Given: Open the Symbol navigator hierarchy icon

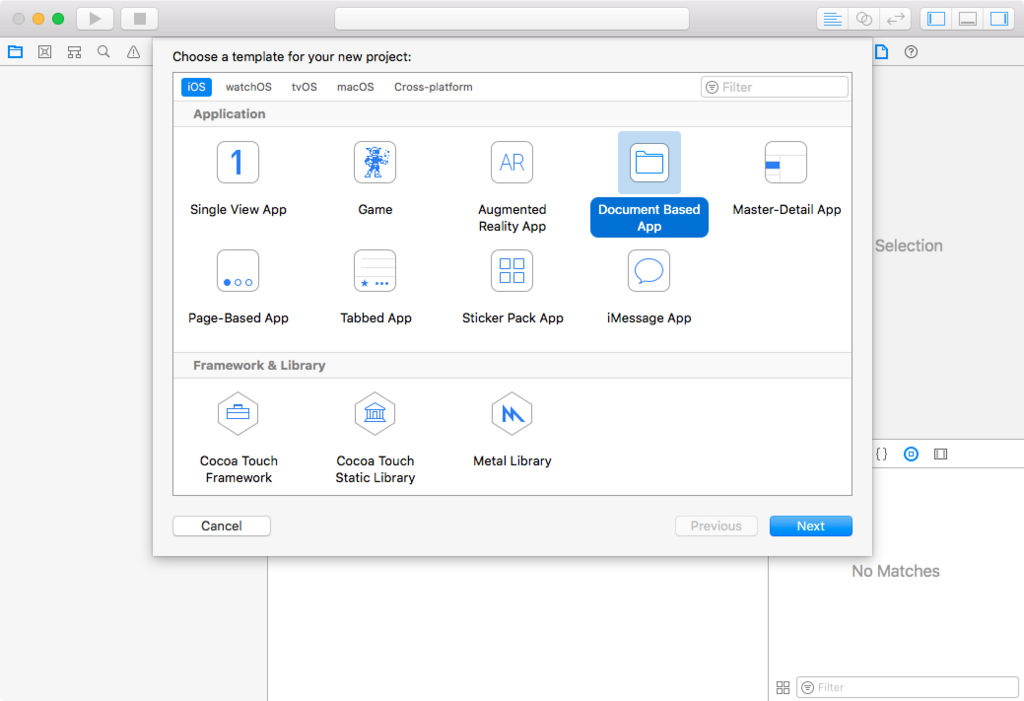Looking at the screenshot, I should (74, 52).
